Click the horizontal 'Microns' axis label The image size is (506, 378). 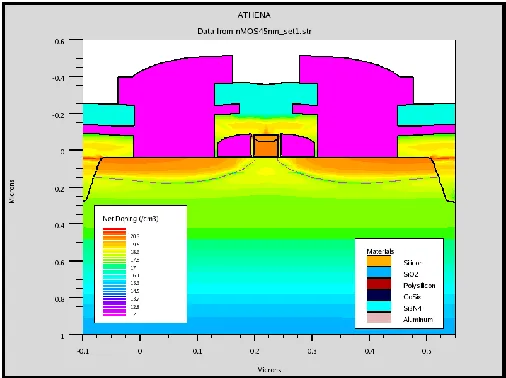269,369
